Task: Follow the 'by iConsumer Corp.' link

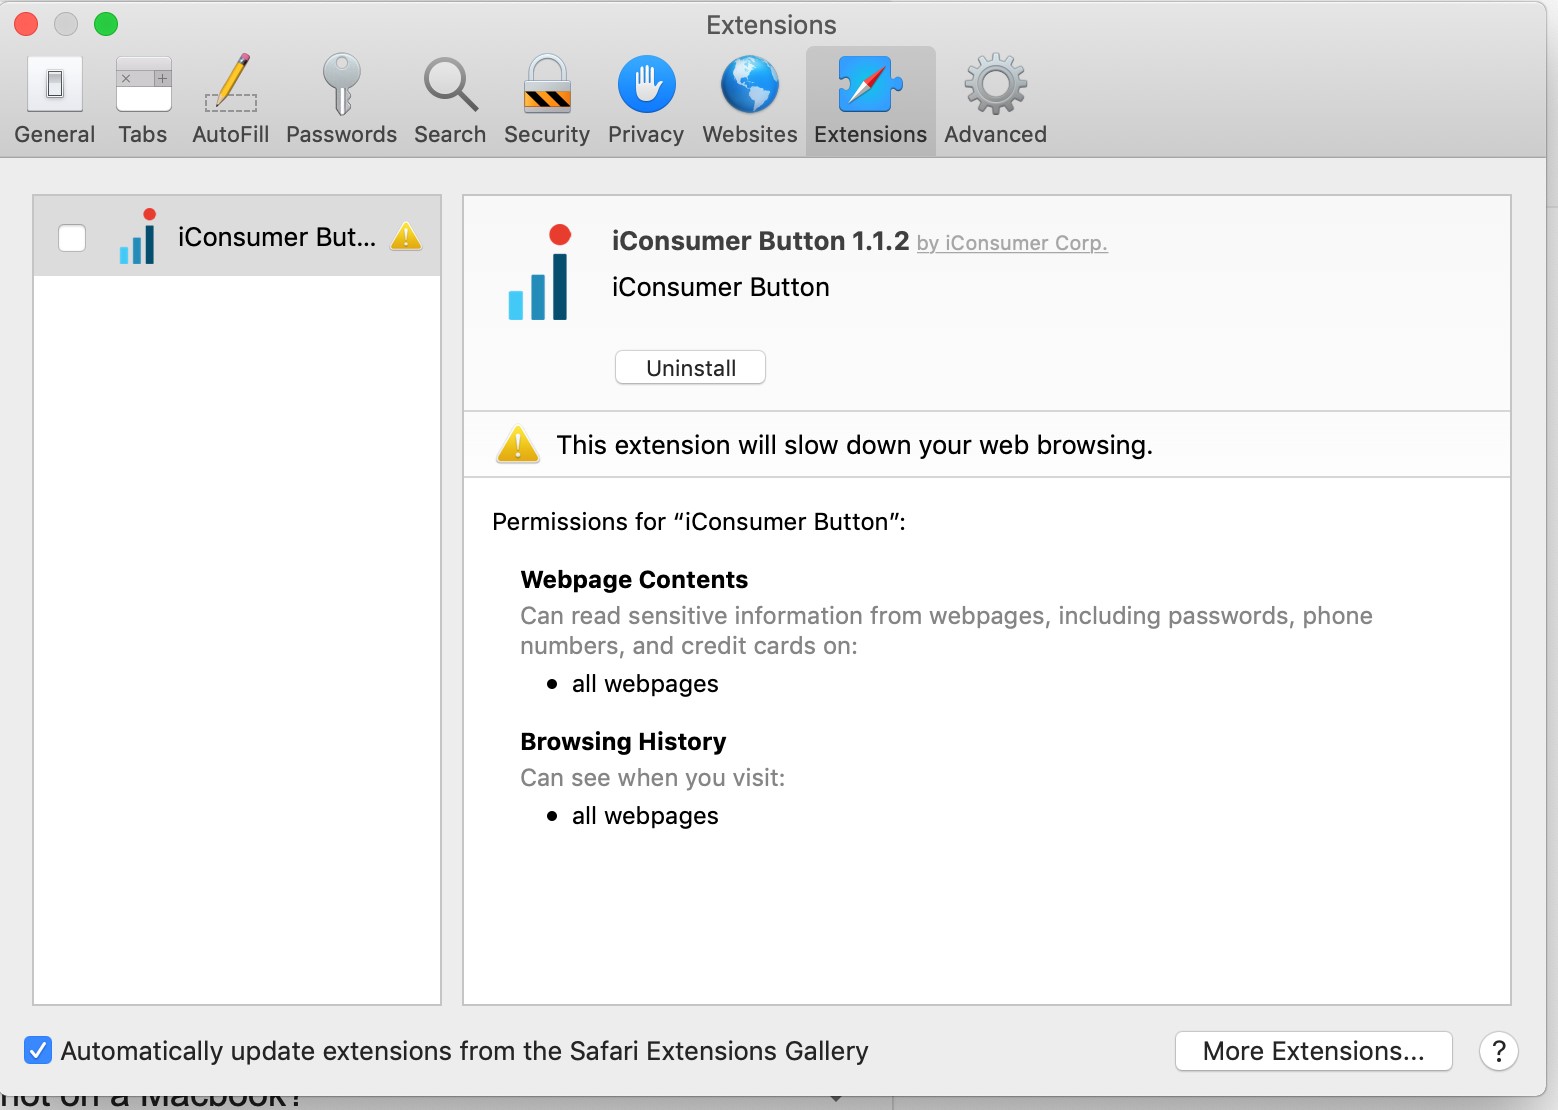Action: 1012,243
